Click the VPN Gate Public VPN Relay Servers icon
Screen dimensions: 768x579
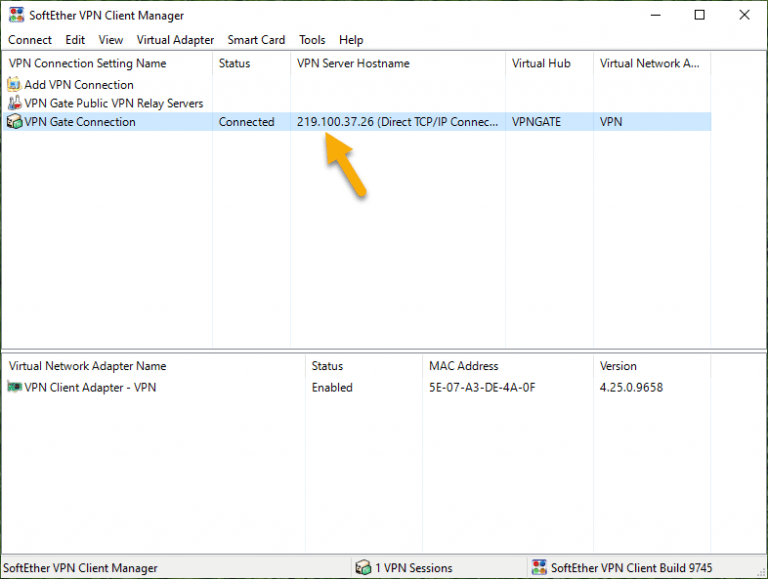point(14,103)
